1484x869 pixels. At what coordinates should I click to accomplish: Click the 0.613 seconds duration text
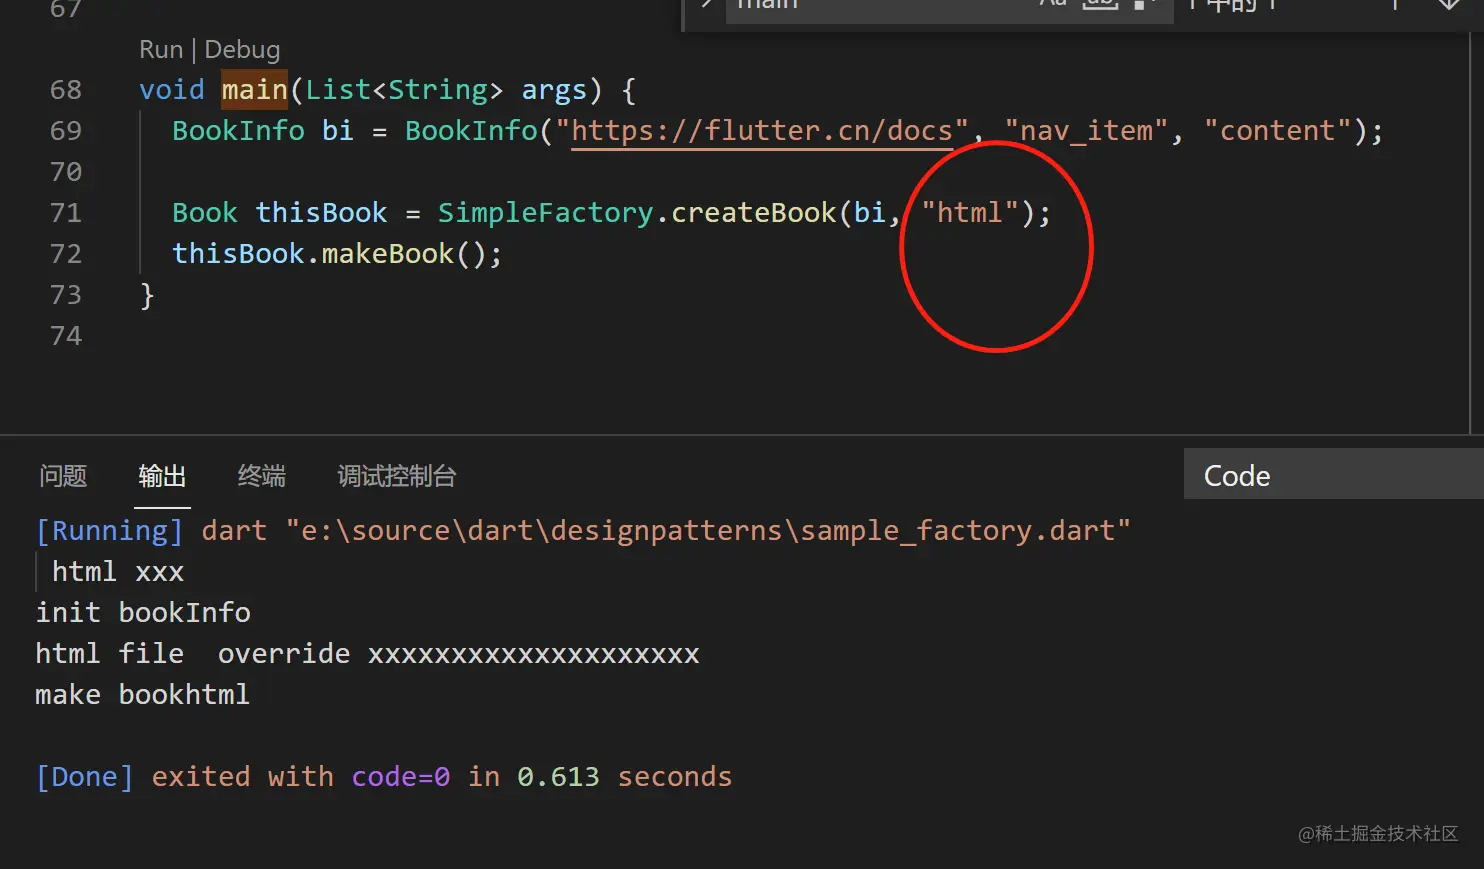[624, 776]
